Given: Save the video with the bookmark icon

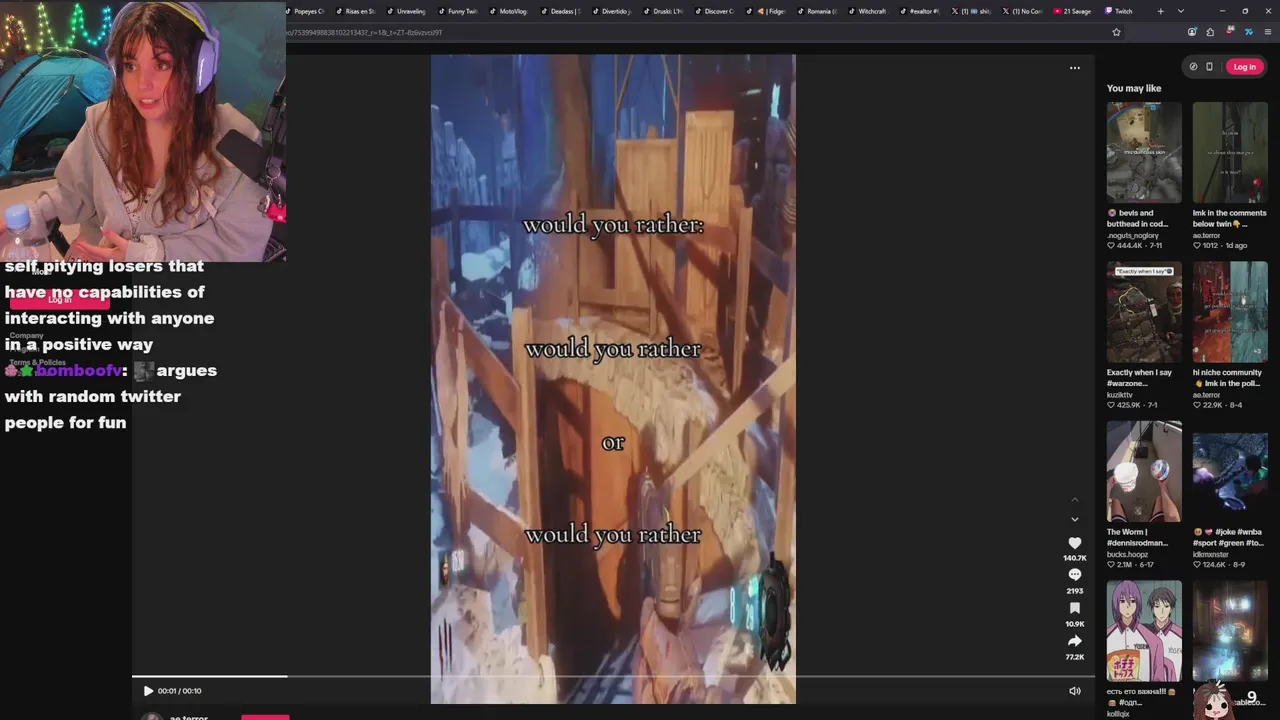Looking at the screenshot, I should click(1075, 608).
